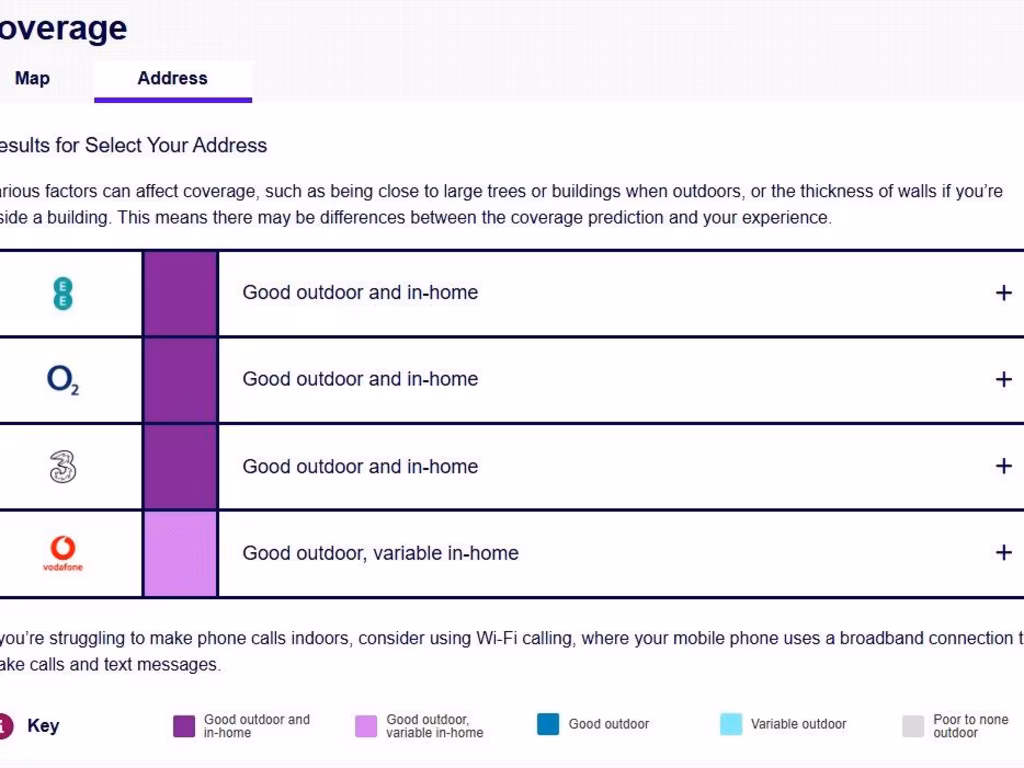The height and width of the screenshot is (768, 1024).
Task: Click EE's dark purple coverage swatch
Action: coord(180,293)
